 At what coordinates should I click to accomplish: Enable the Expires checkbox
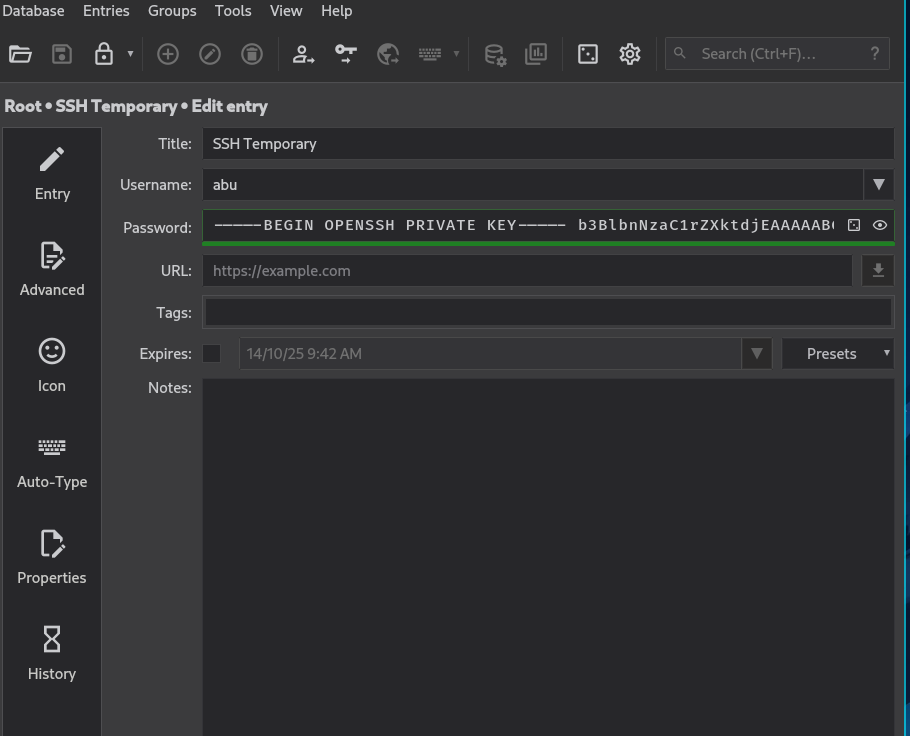[x=211, y=353]
